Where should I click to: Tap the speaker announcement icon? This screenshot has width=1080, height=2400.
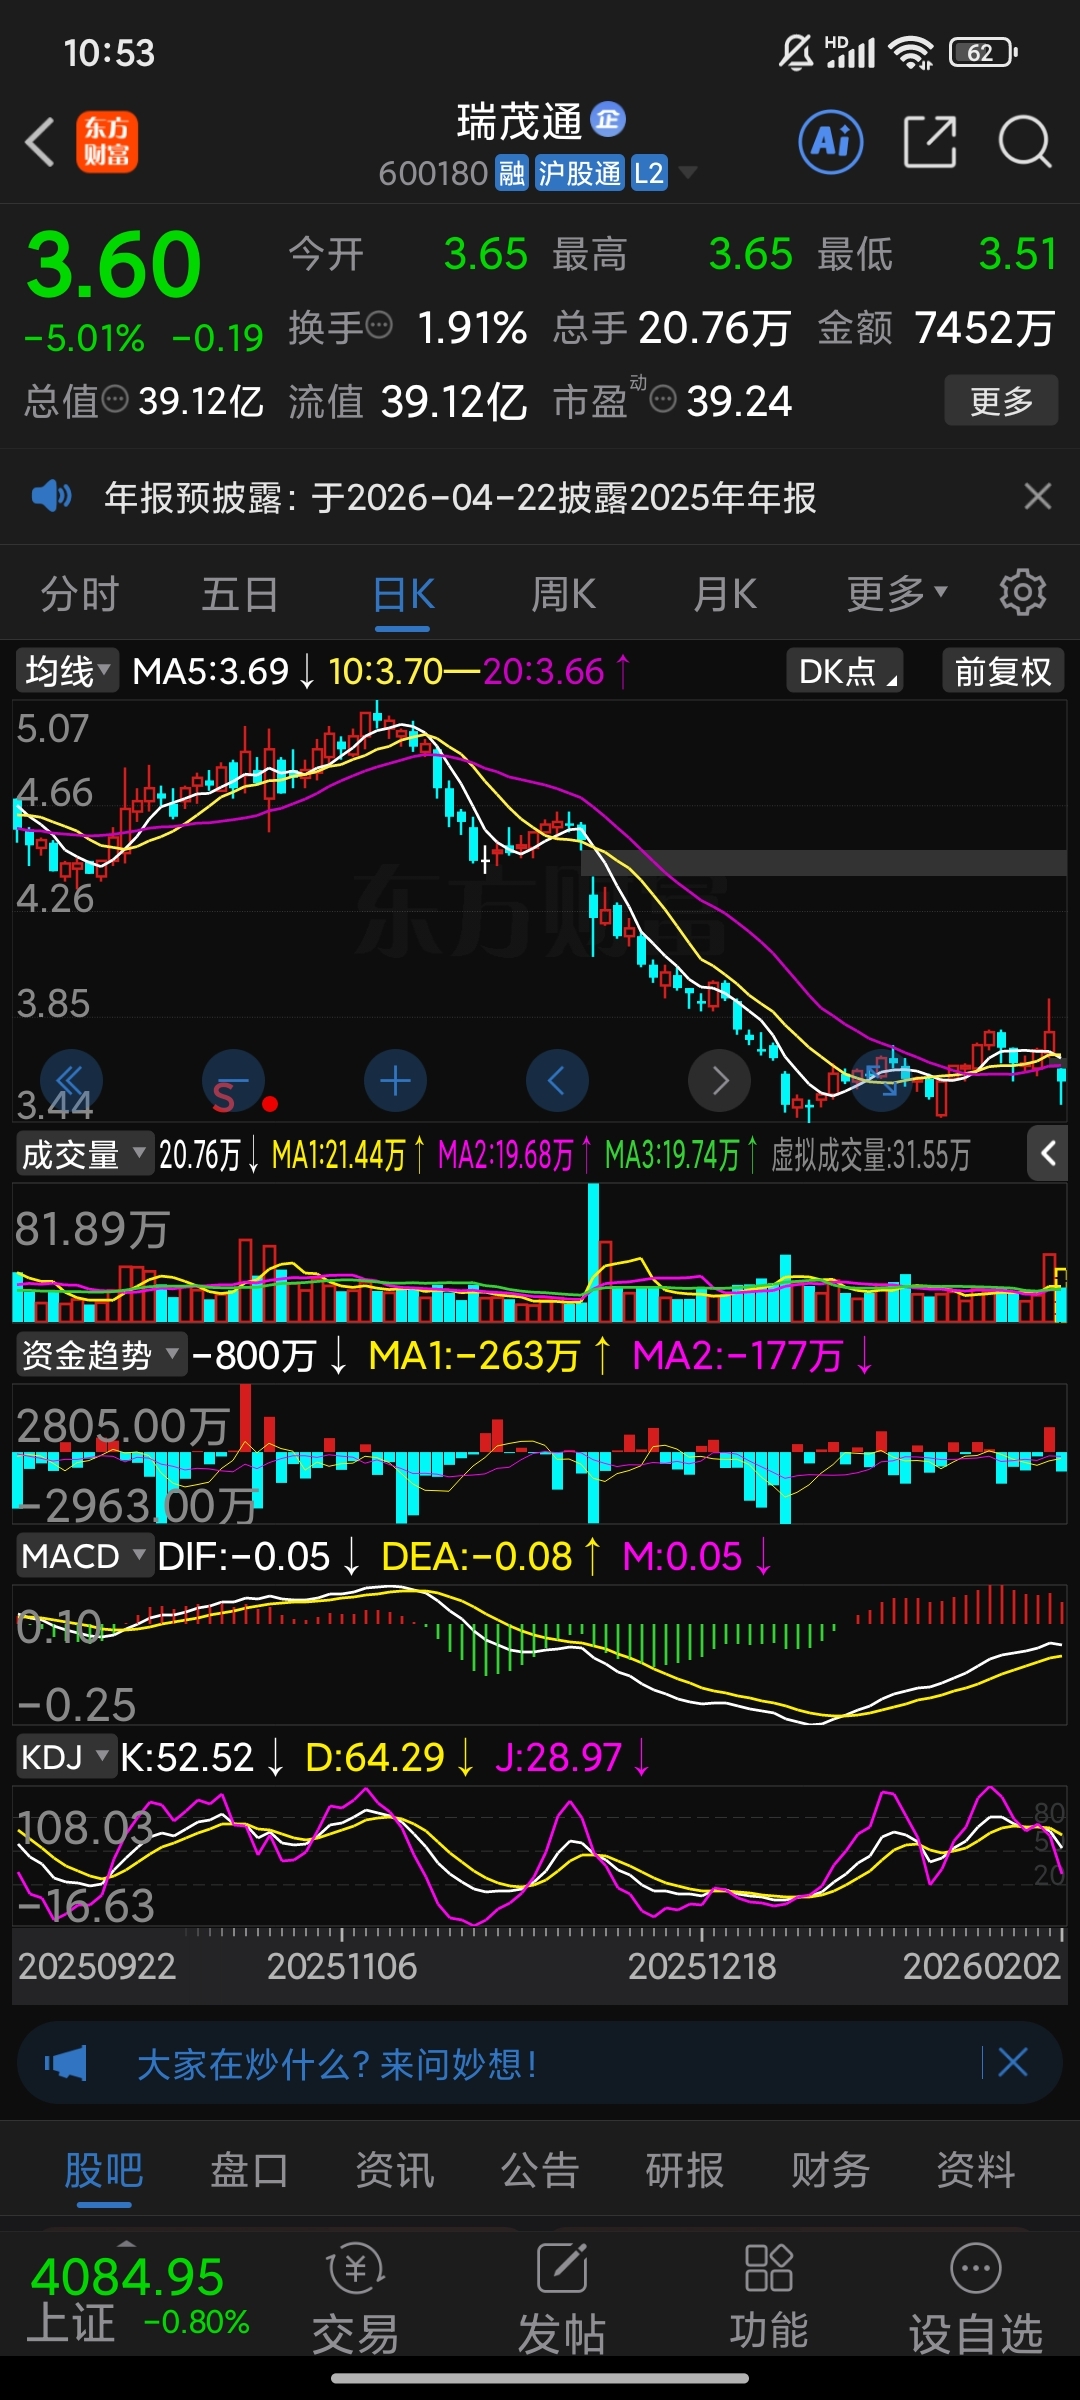pyautogui.click(x=52, y=496)
